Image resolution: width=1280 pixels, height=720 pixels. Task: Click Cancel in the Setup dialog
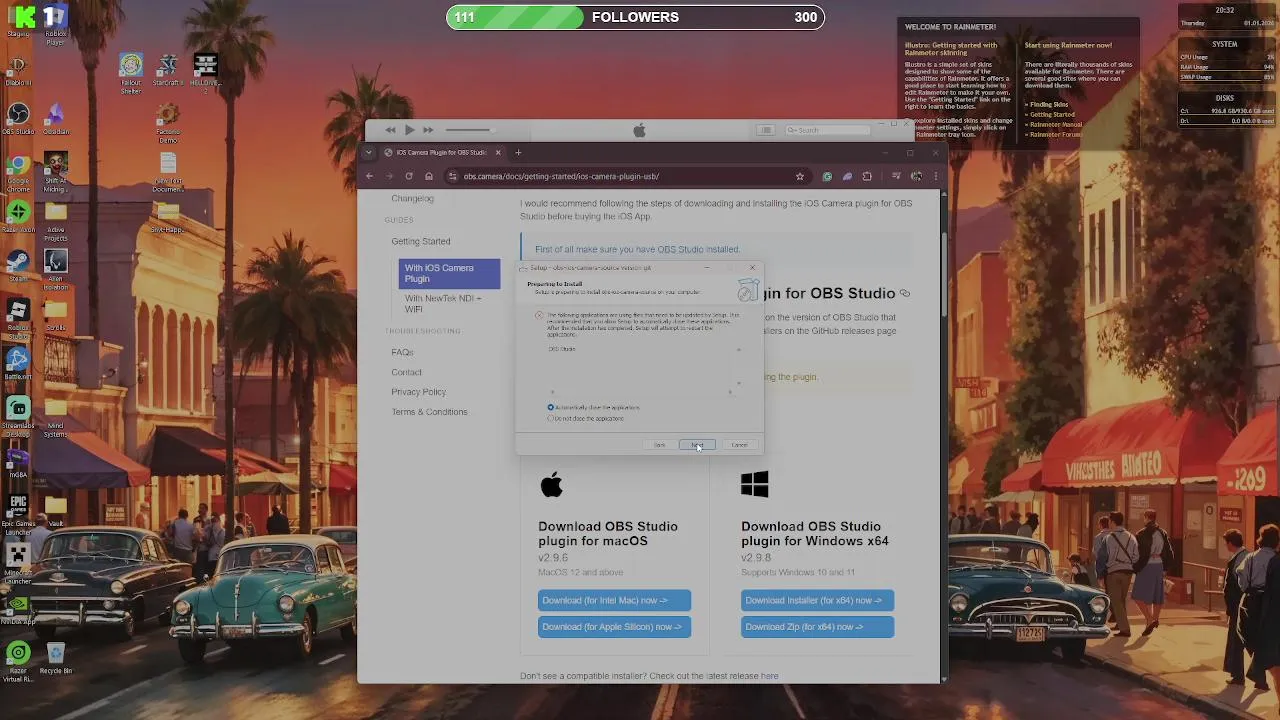[739, 445]
